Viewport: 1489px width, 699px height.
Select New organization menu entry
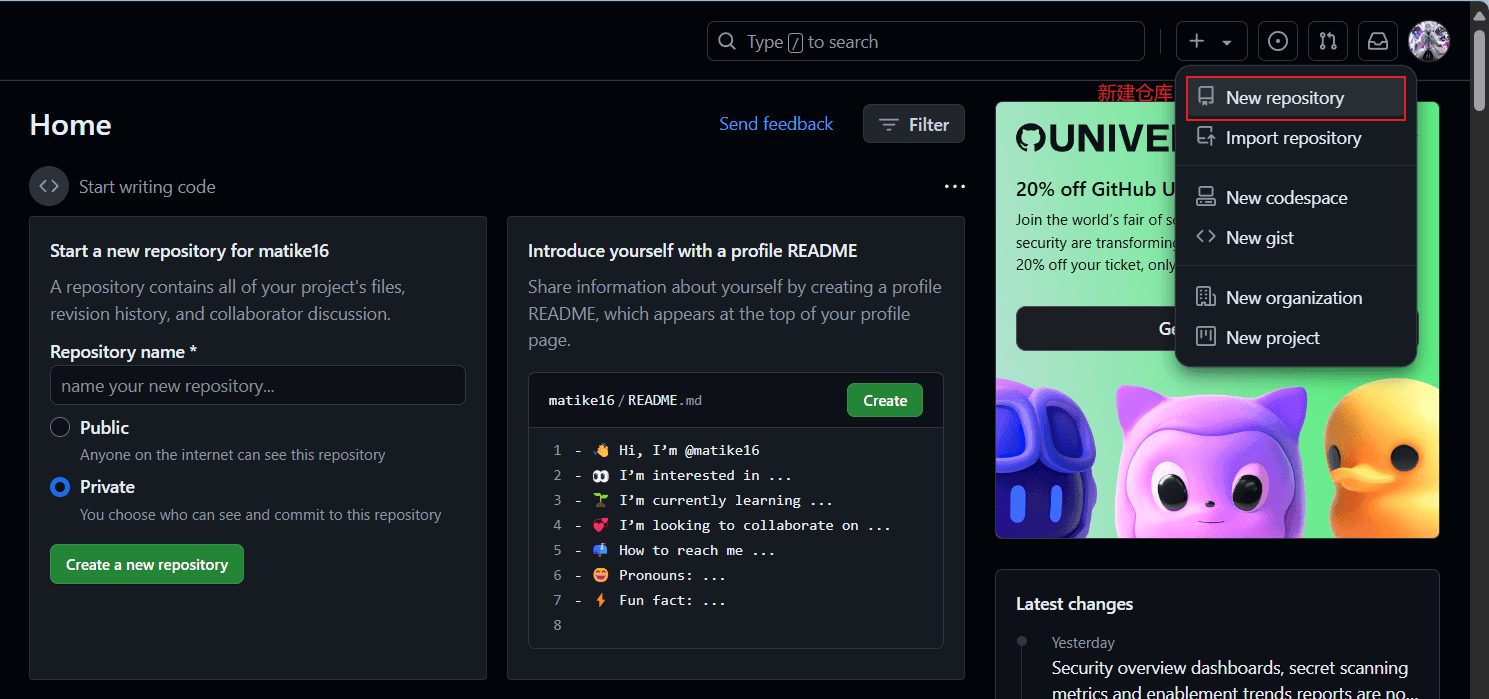click(x=1296, y=298)
